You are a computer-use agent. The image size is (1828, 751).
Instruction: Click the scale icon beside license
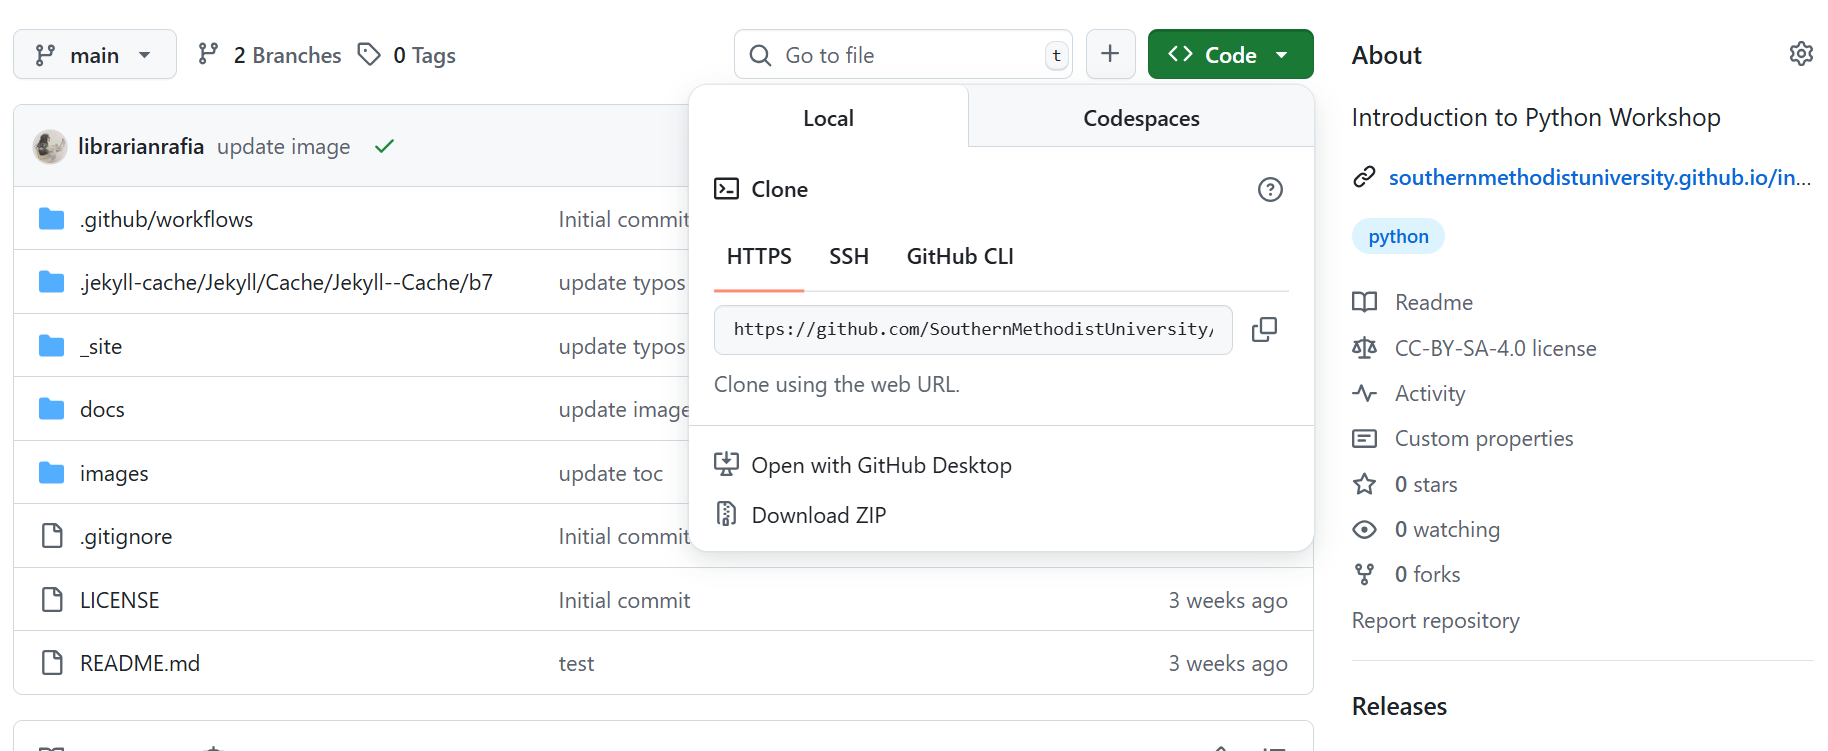pos(1364,348)
